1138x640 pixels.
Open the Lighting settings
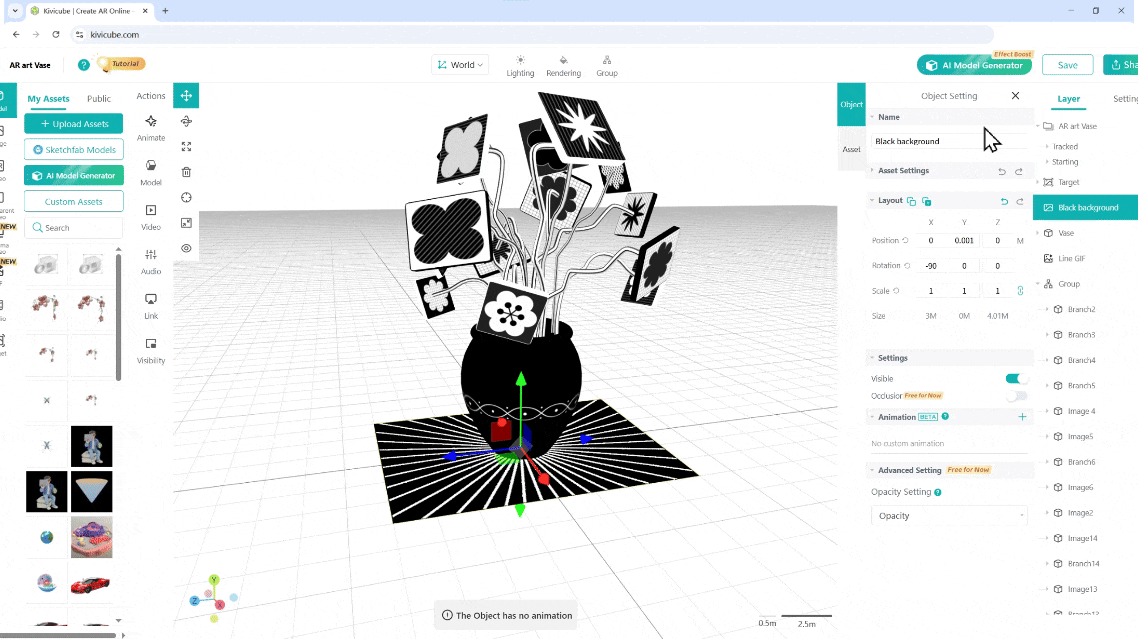pos(520,66)
